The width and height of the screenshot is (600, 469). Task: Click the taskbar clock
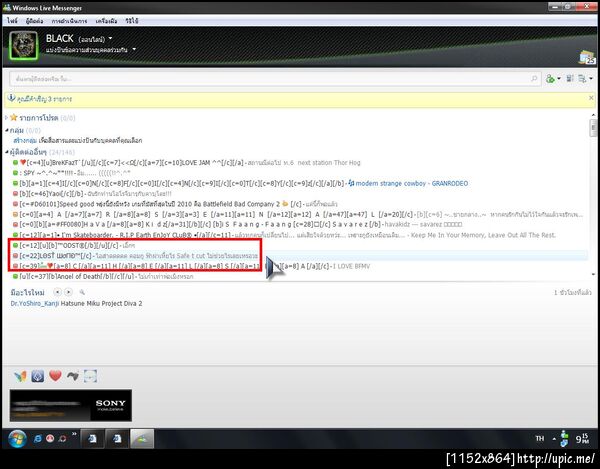(582, 438)
